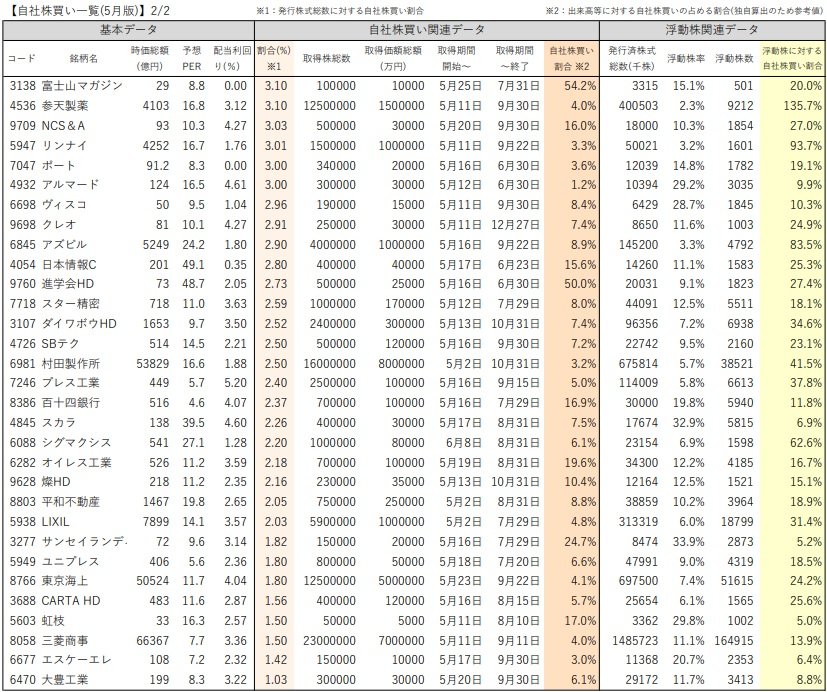827x692 pixels.
Task: Select stock name プレス工業
Action: 70,382
